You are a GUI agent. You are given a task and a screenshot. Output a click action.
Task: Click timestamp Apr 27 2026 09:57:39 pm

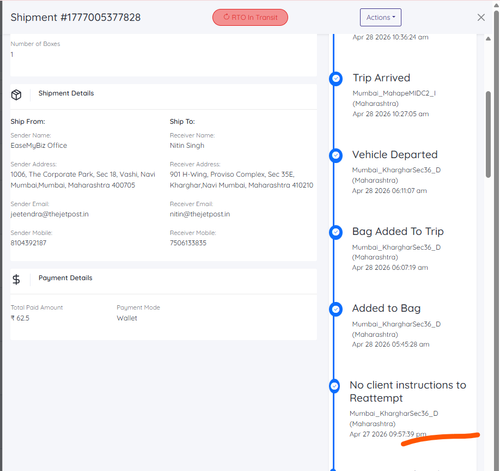388,434
